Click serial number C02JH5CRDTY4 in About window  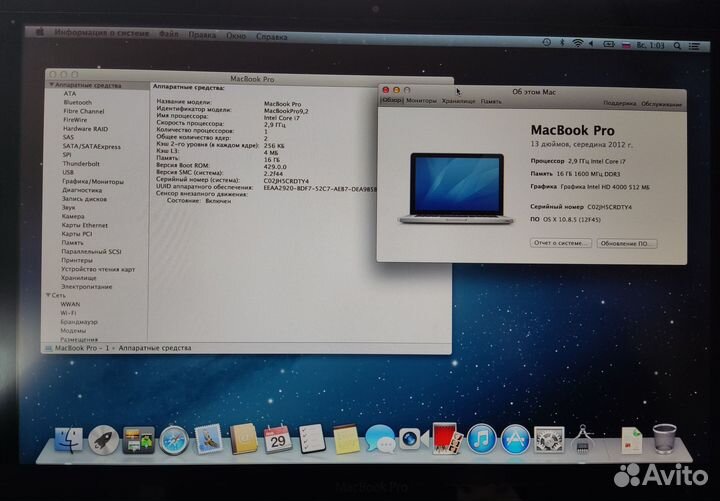[609, 207]
